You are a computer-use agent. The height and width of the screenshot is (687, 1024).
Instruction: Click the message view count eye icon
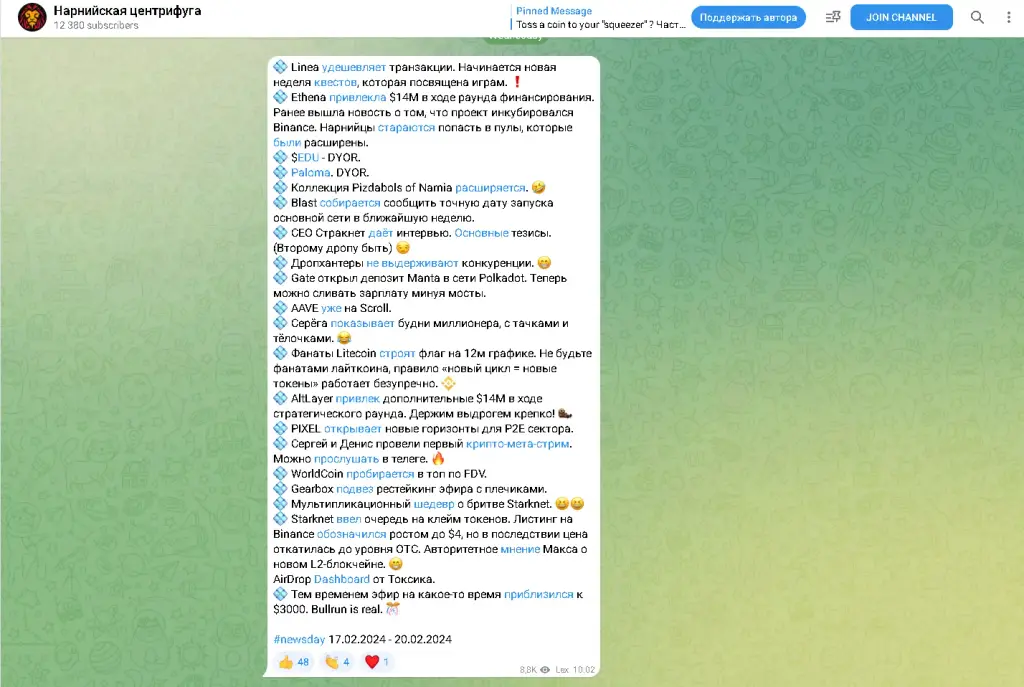pyautogui.click(x=545, y=669)
